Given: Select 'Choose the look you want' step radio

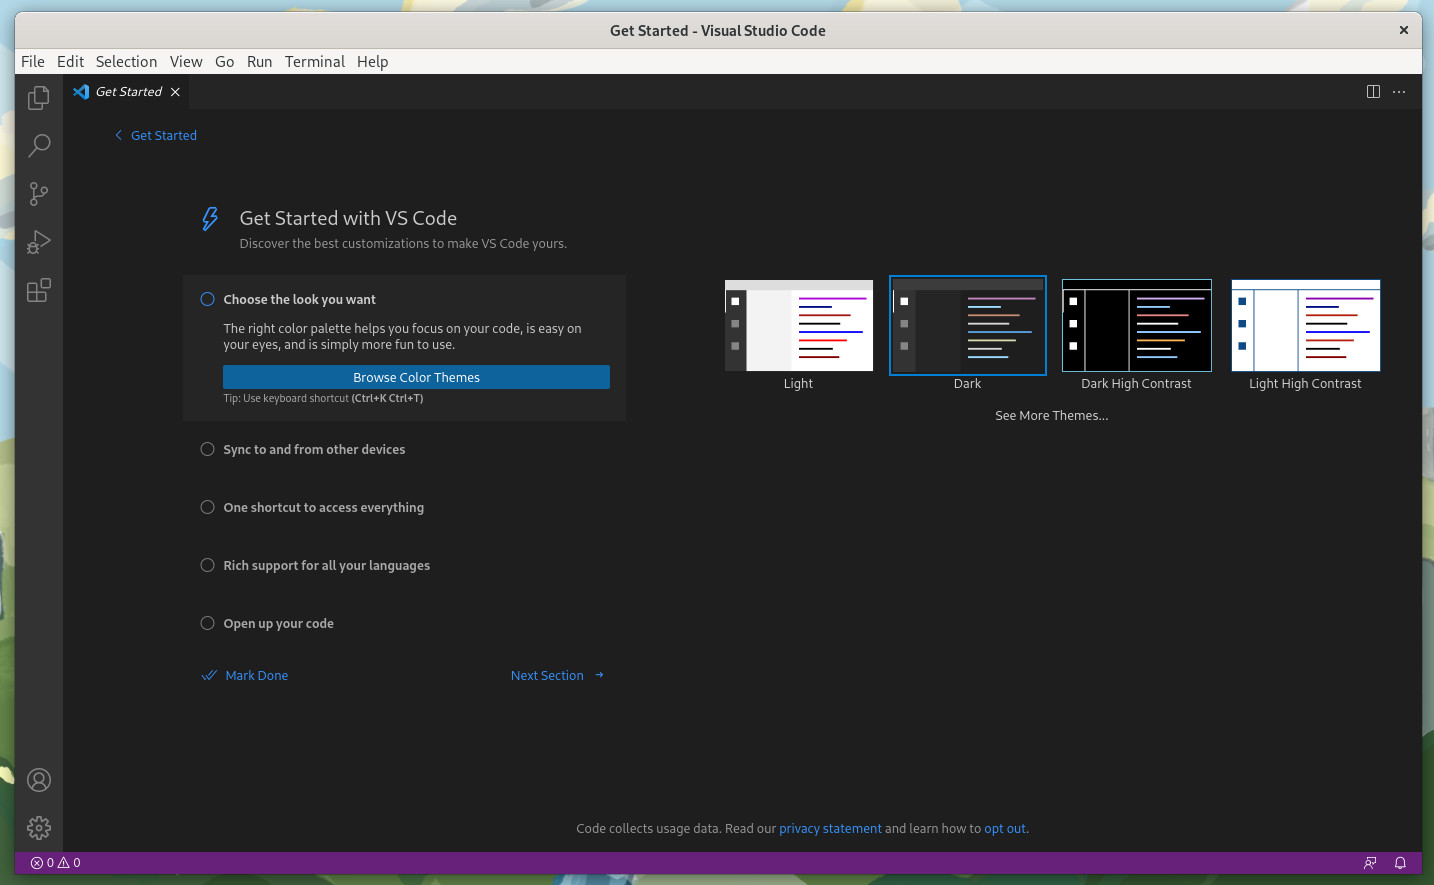Looking at the screenshot, I should coord(208,299).
